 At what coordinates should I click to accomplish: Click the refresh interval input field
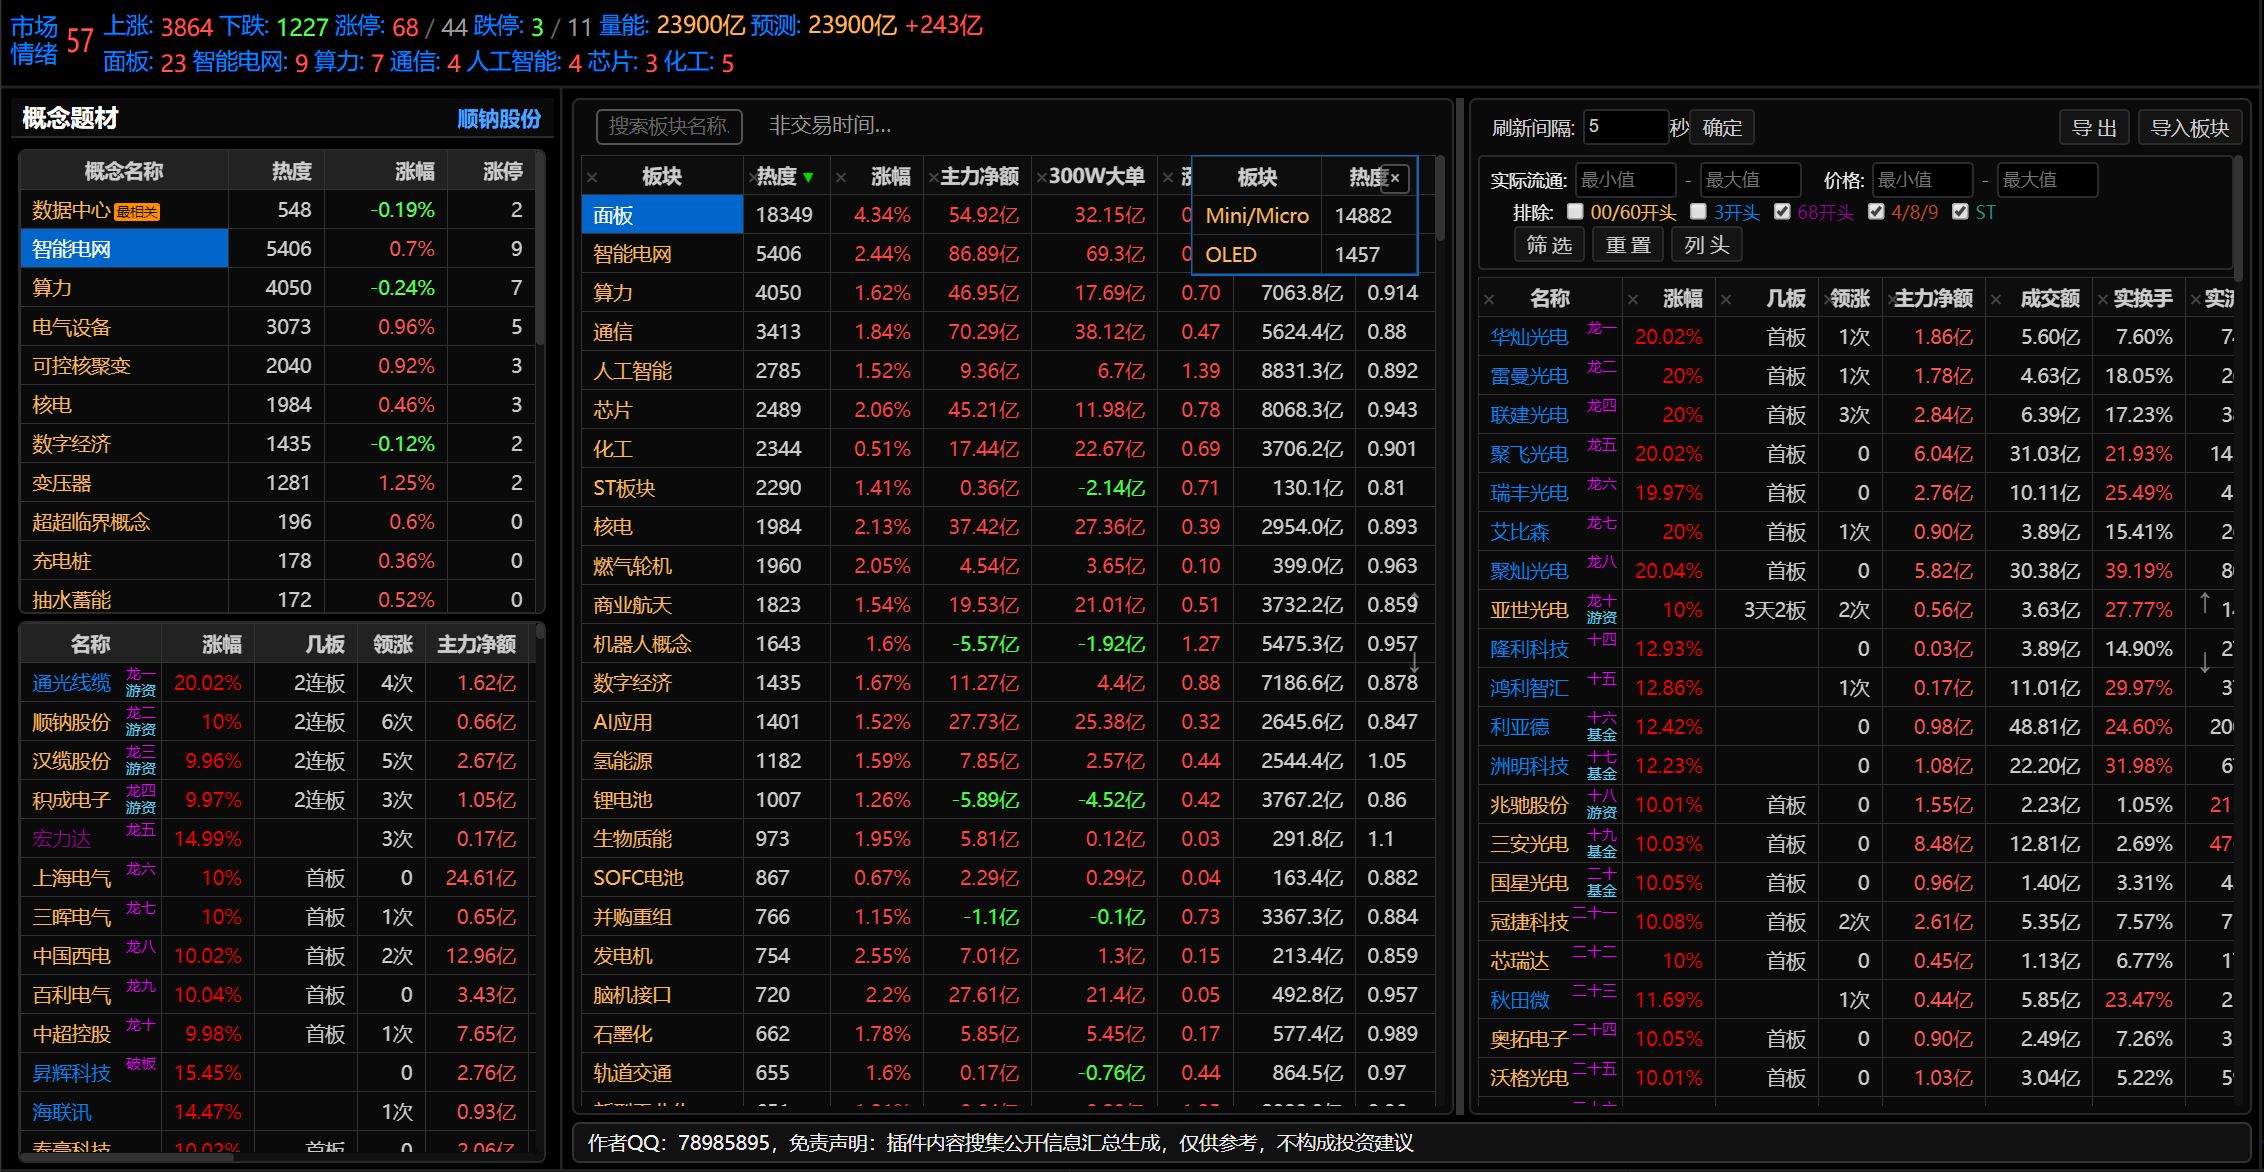1626,127
